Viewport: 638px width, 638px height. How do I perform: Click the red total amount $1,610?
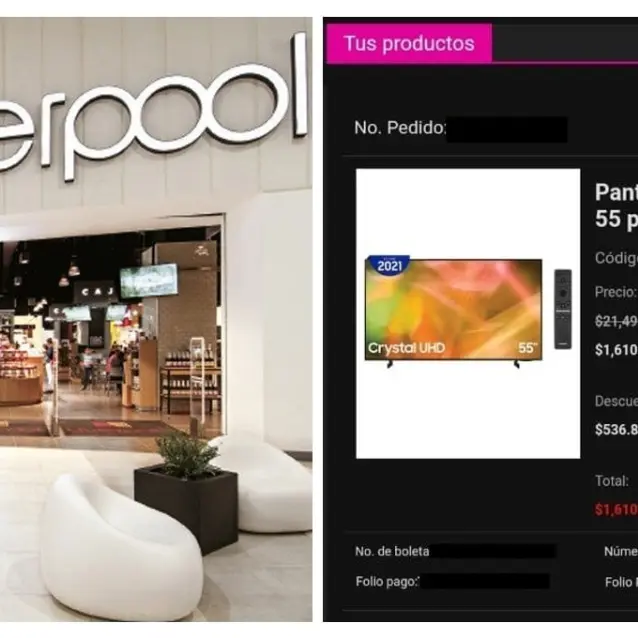tap(616, 509)
